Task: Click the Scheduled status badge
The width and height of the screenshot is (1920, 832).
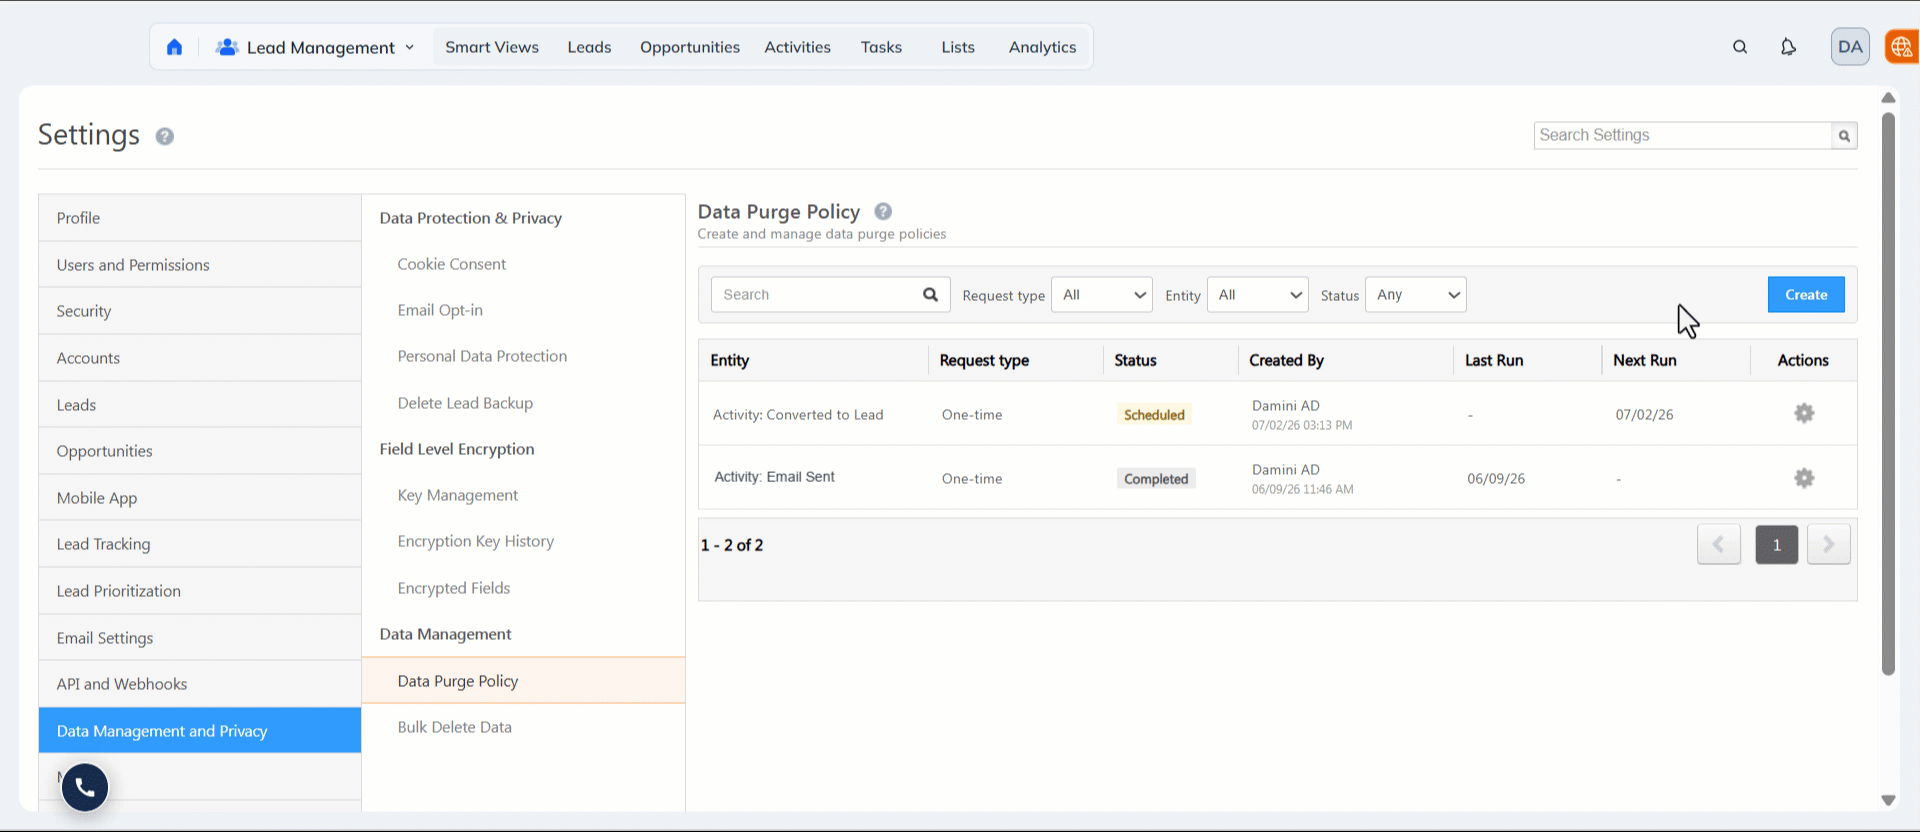Action: tap(1154, 415)
